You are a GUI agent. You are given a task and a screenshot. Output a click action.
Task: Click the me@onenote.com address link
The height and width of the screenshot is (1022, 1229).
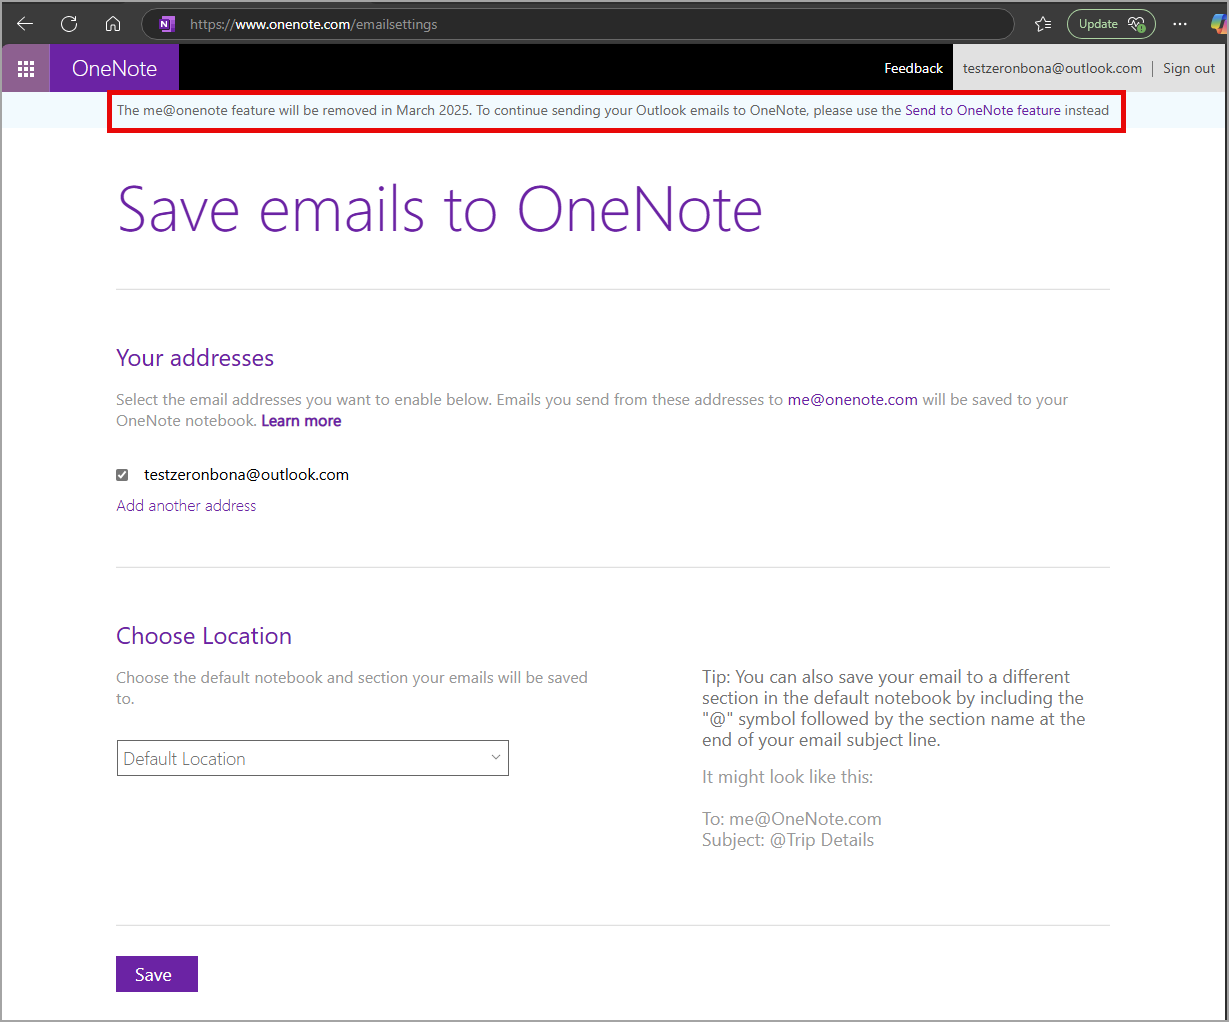pos(852,399)
